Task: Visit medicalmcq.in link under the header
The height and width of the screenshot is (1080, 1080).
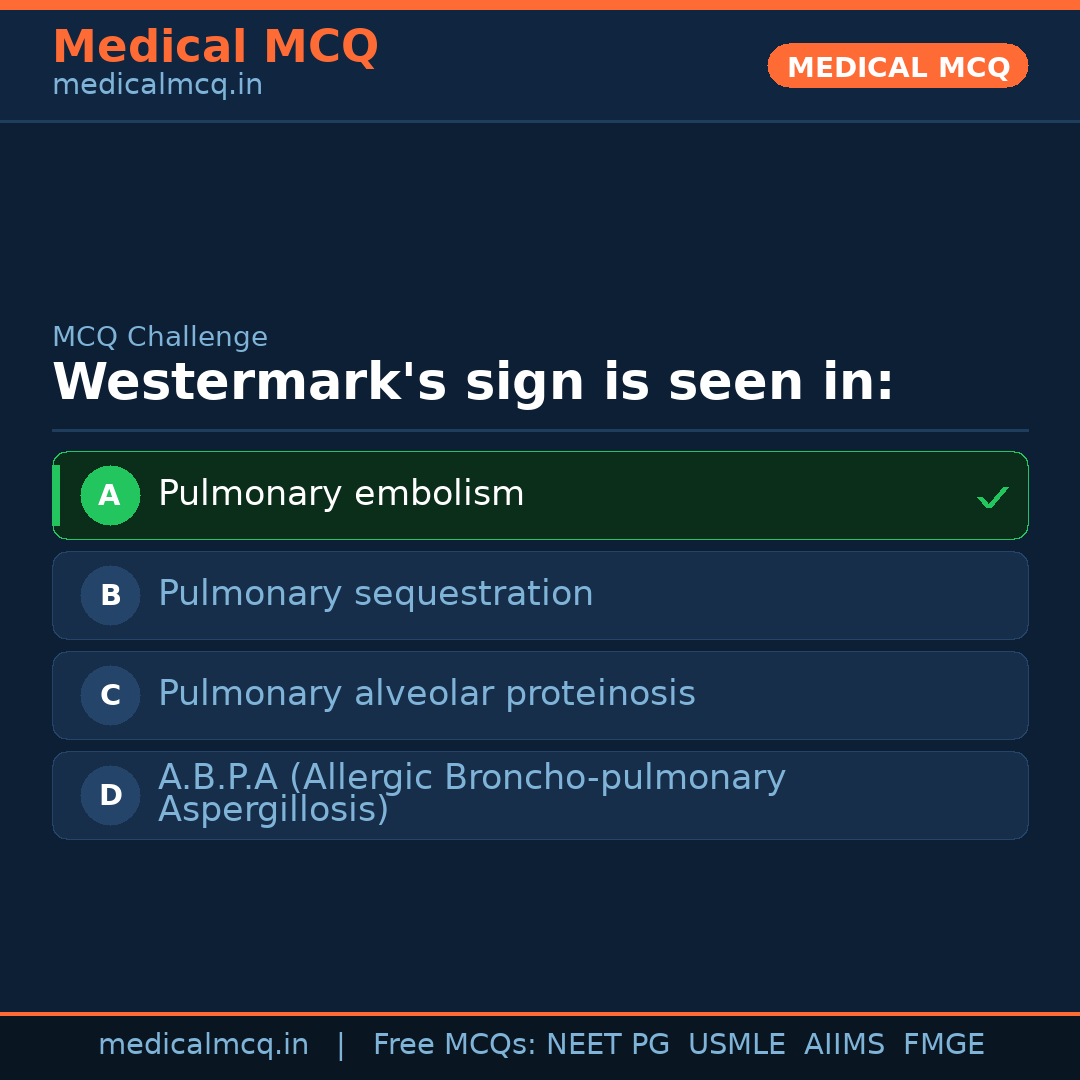Action: [157, 85]
